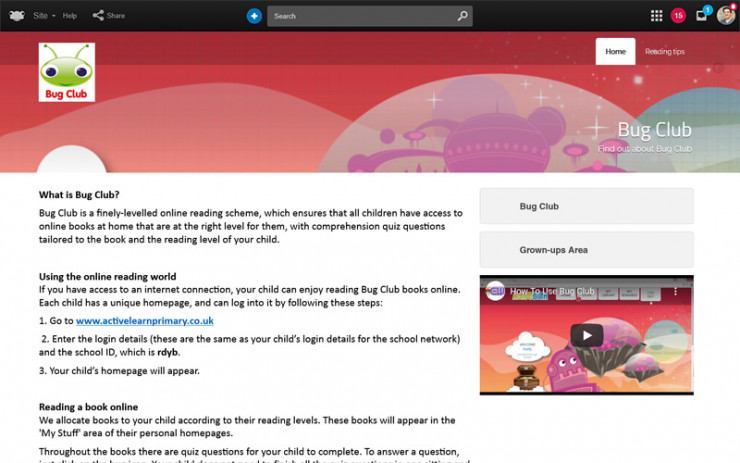The width and height of the screenshot is (740, 463).
Task: Click the large 'Bug Club' banner title
Action: 655,129
